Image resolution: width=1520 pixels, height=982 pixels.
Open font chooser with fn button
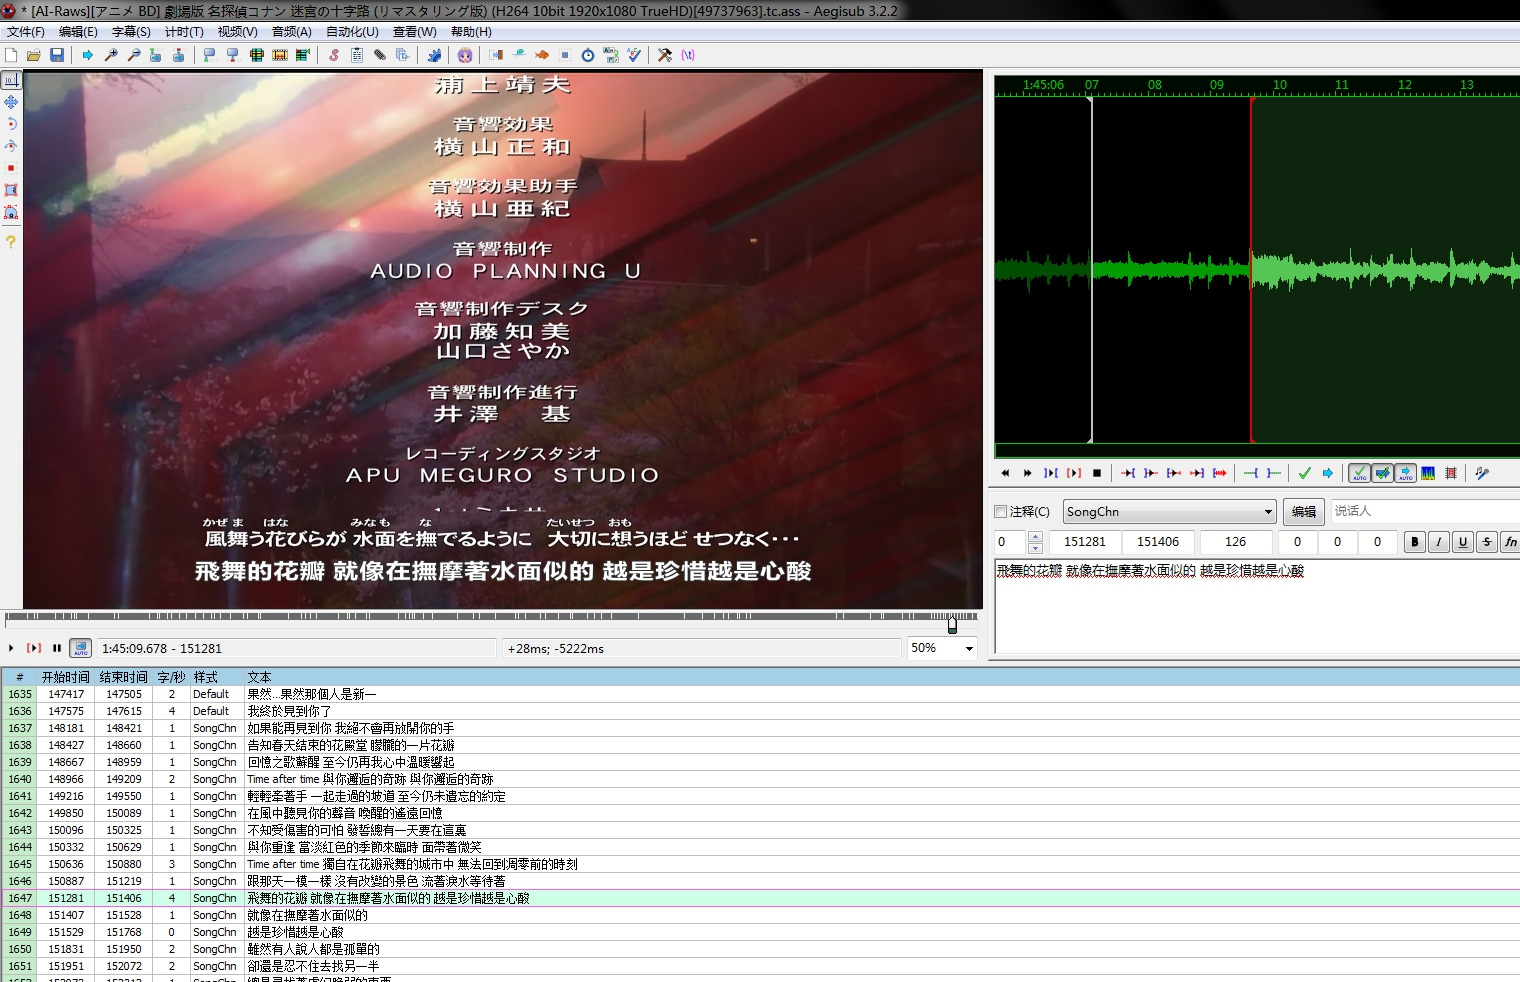(1510, 541)
